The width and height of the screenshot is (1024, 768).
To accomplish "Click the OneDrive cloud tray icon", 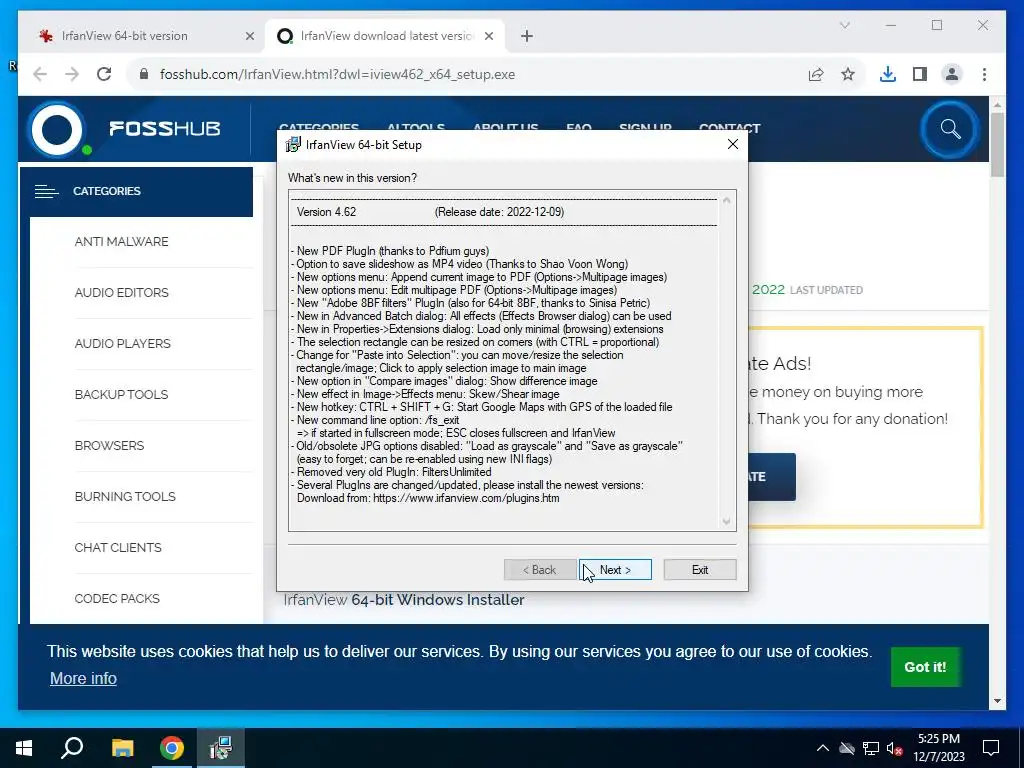I will click(x=847, y=748).
